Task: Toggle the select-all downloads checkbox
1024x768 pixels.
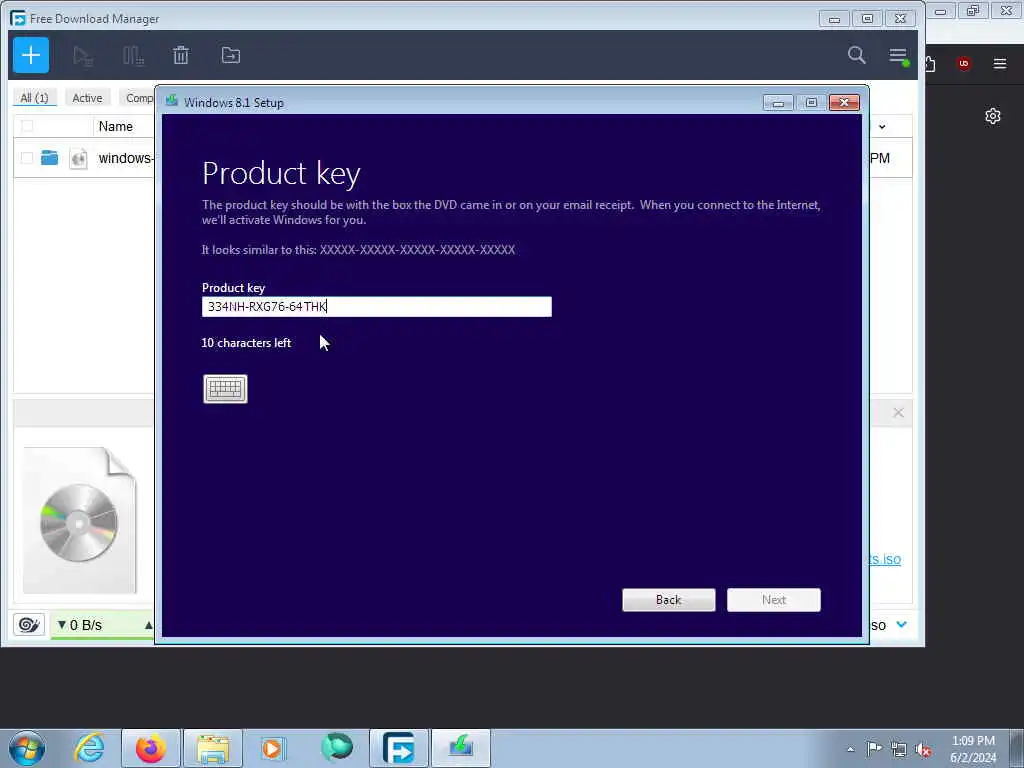Action: [x=27, y=126]
